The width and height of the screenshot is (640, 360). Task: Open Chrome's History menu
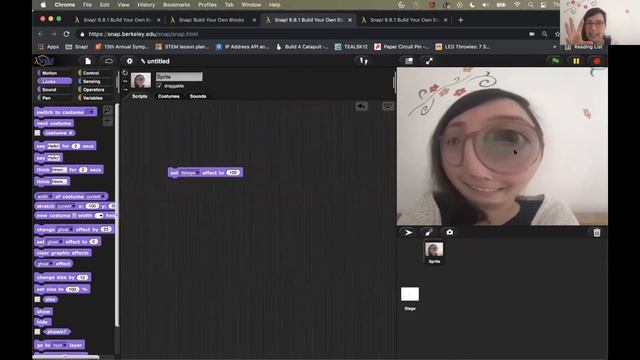[146, 5]
